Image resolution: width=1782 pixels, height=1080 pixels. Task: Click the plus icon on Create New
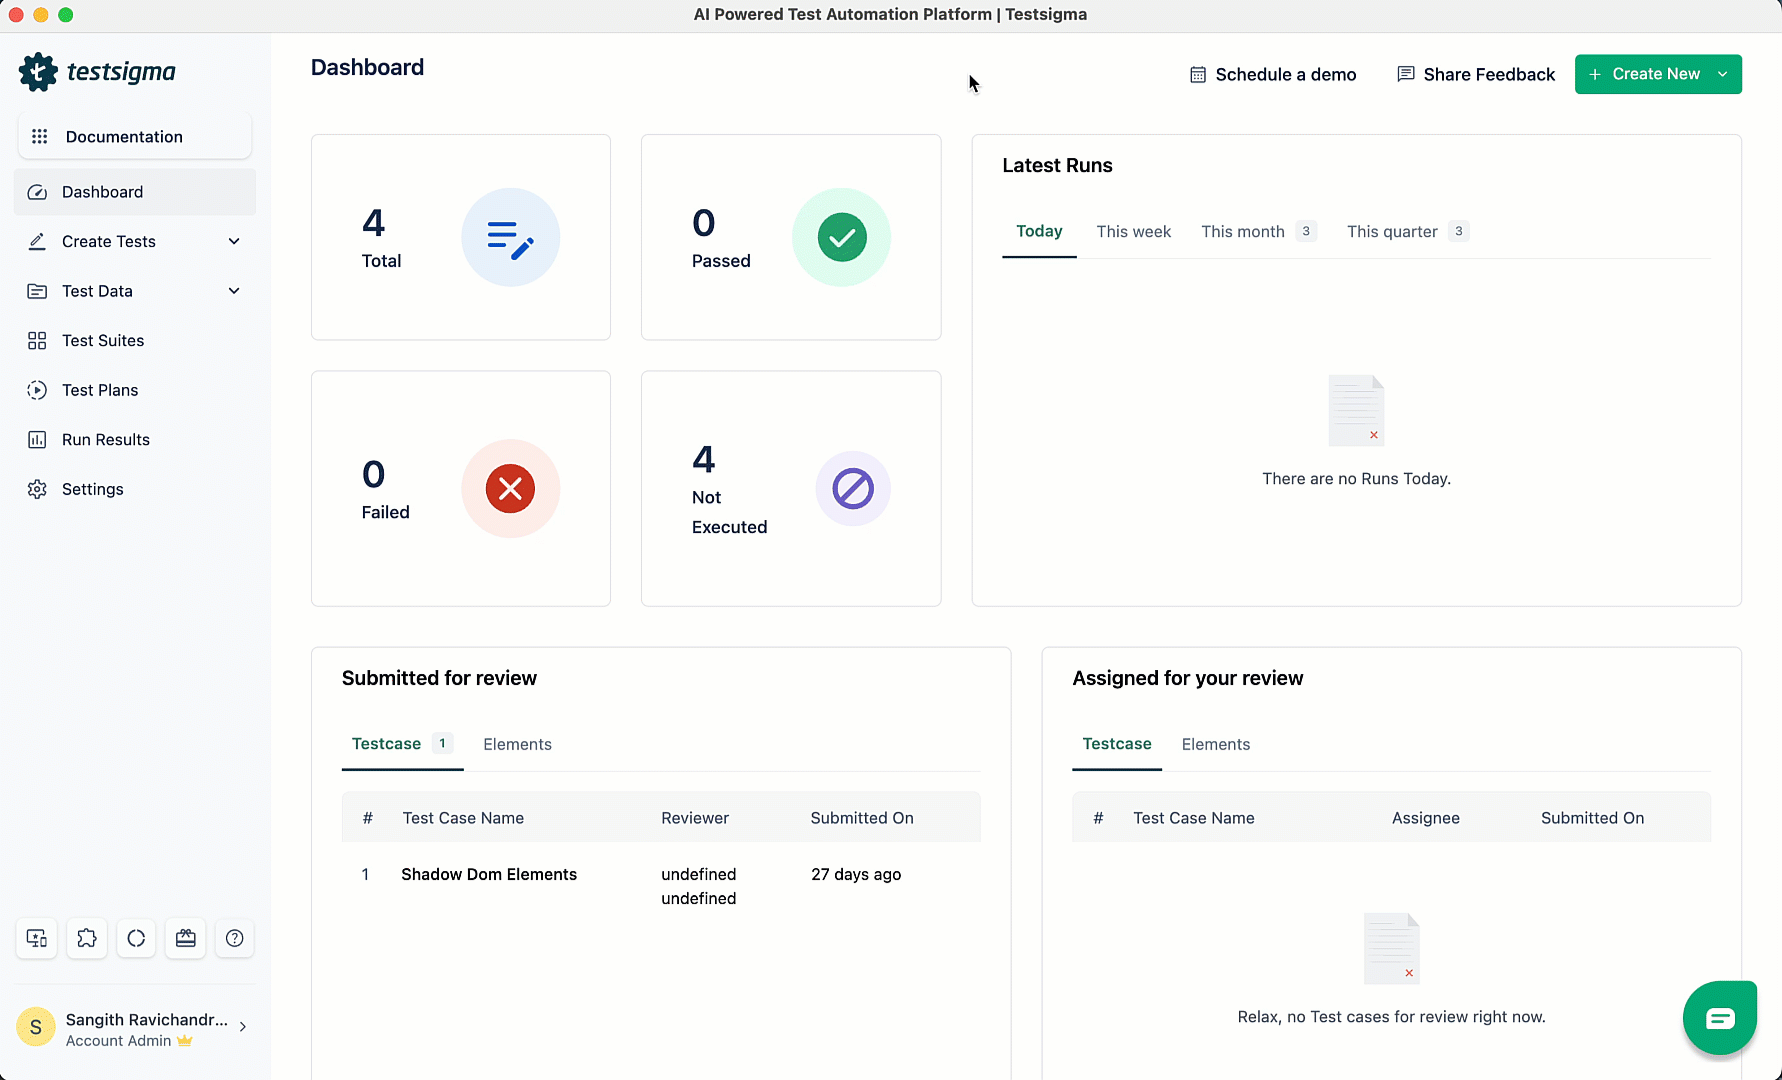click(x=1595, y=74)
